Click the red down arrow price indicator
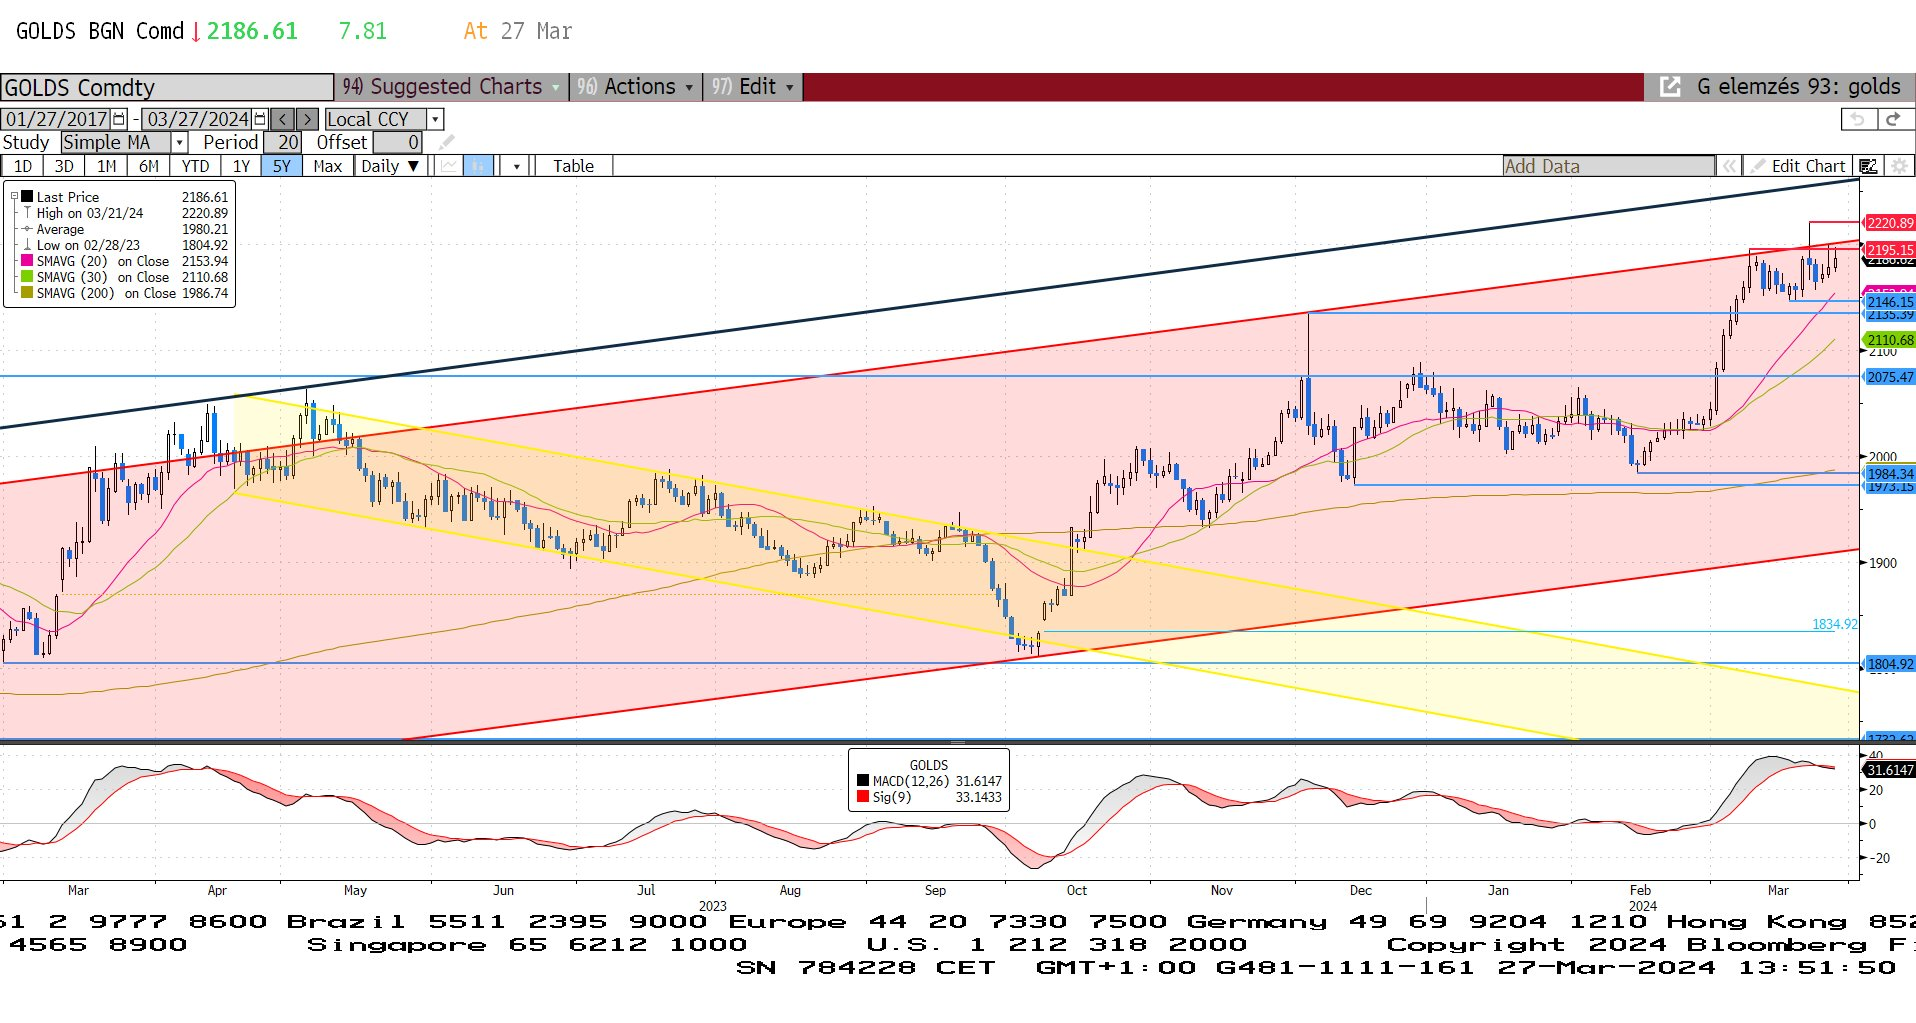Screen dimensions: 1916x1023 pos(196,32)
